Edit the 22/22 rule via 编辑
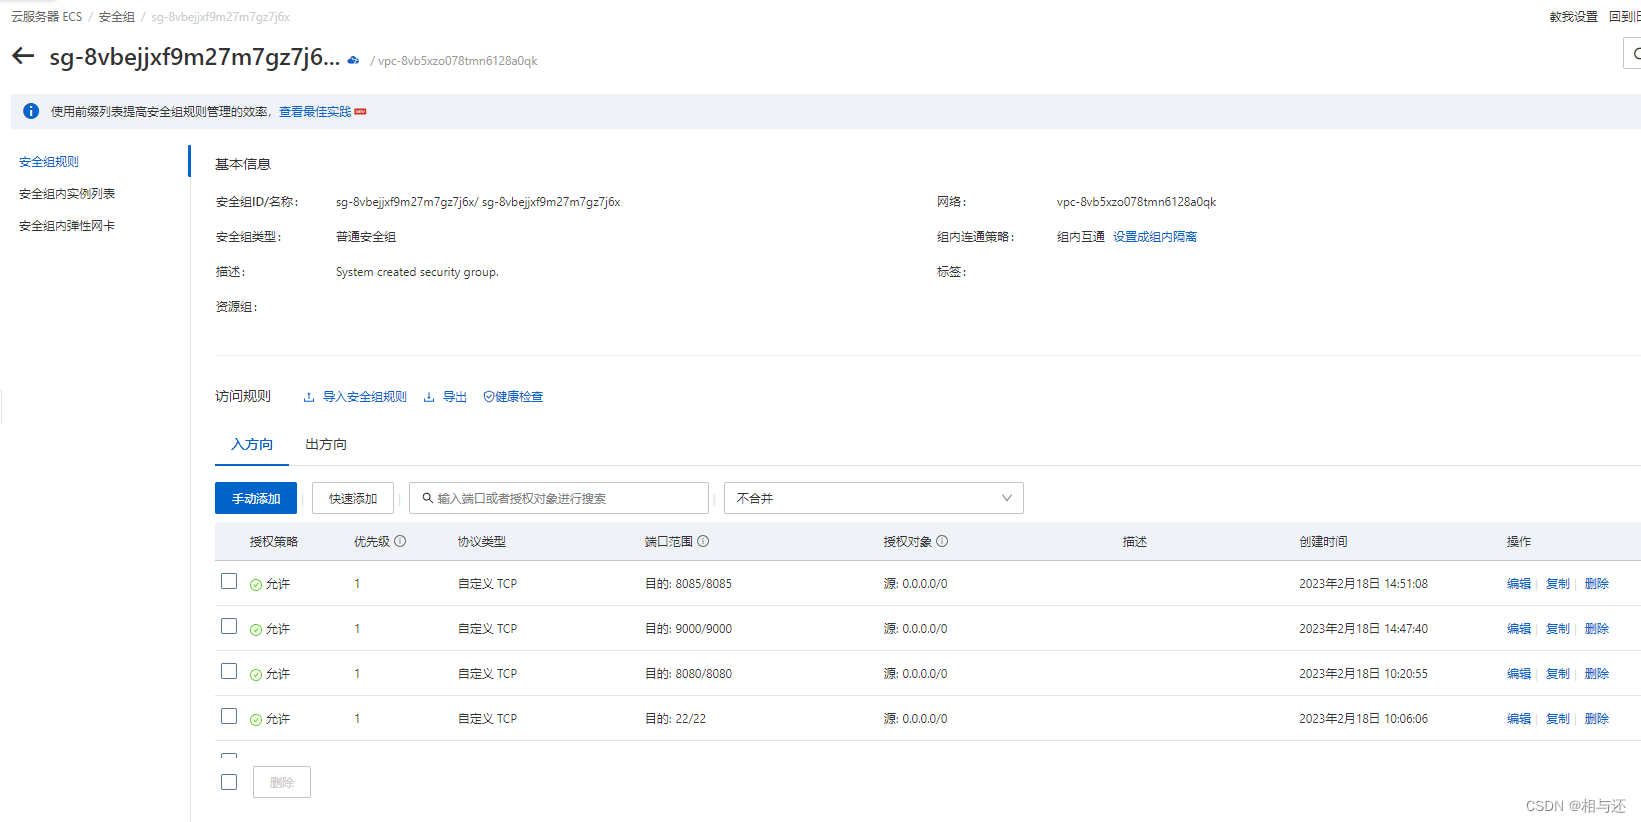1641x822 pixels. click(1519, 719)
